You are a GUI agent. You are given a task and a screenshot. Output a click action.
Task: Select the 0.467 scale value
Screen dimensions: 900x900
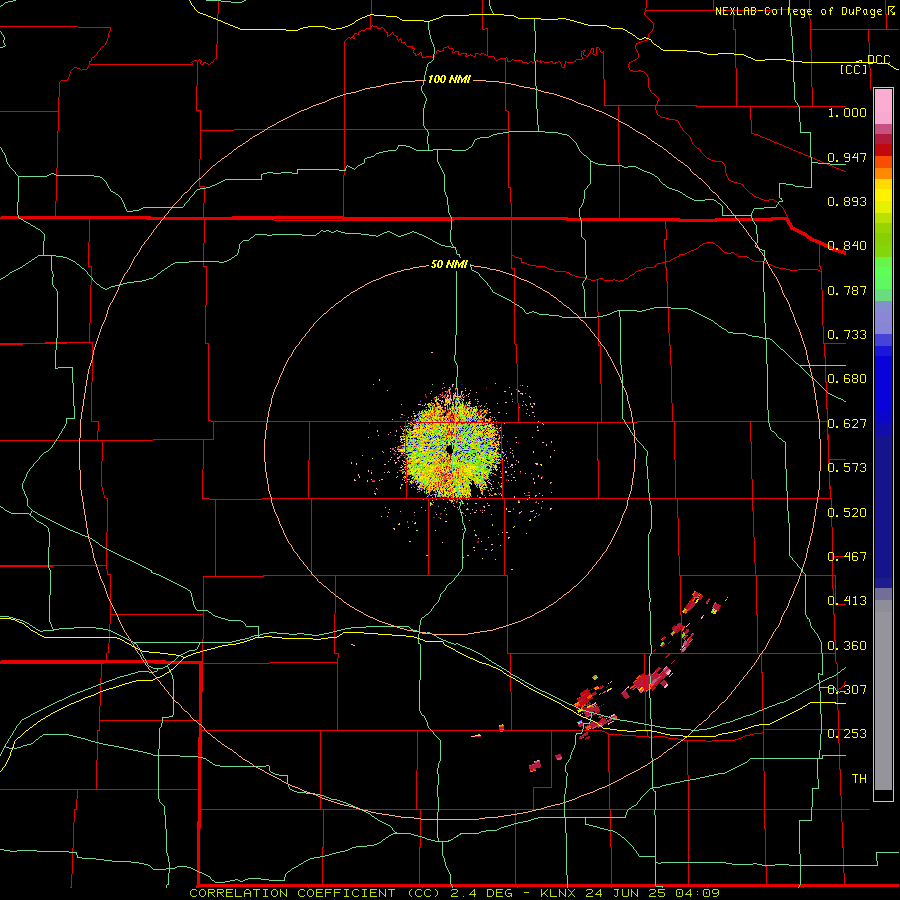click(x=847, y=557)
